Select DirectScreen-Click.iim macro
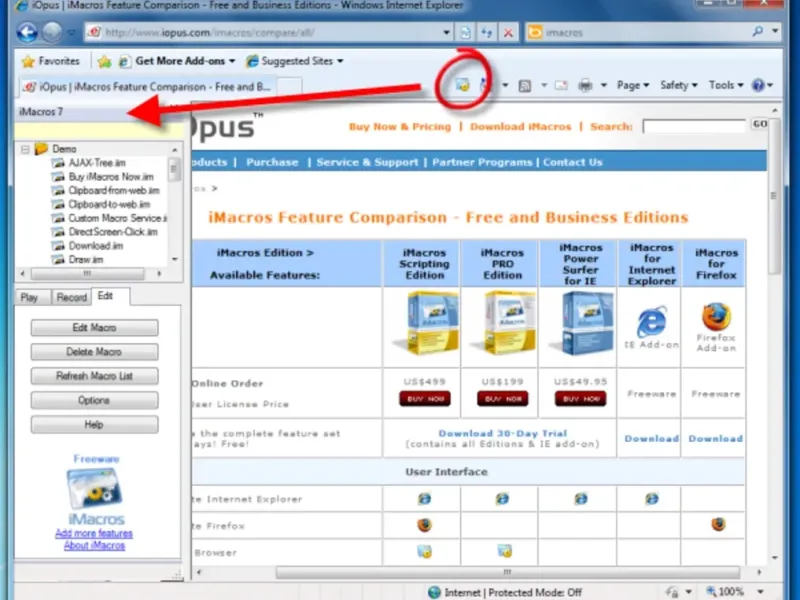Screen dimensions: 800x600 coord(113,232)
